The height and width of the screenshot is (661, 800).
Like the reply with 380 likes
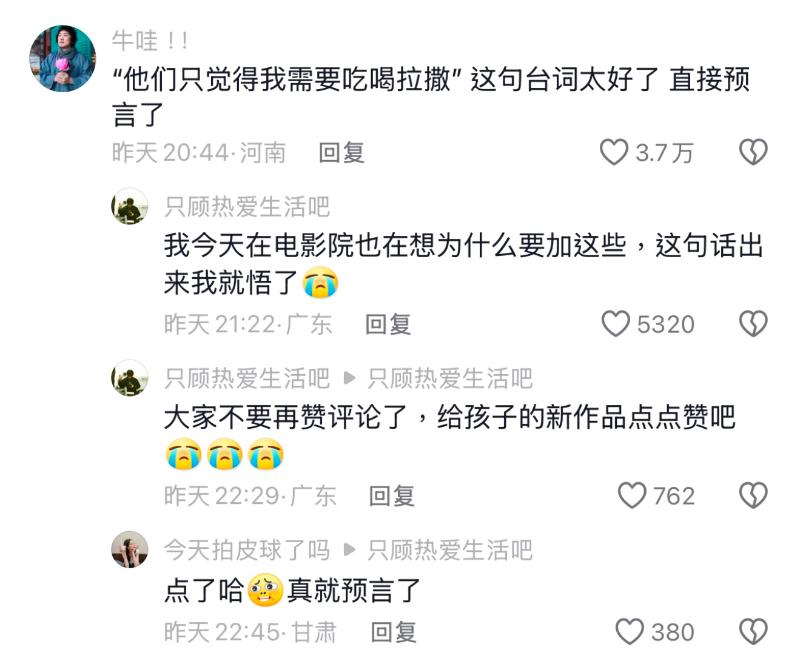click(x=630, y=631)
